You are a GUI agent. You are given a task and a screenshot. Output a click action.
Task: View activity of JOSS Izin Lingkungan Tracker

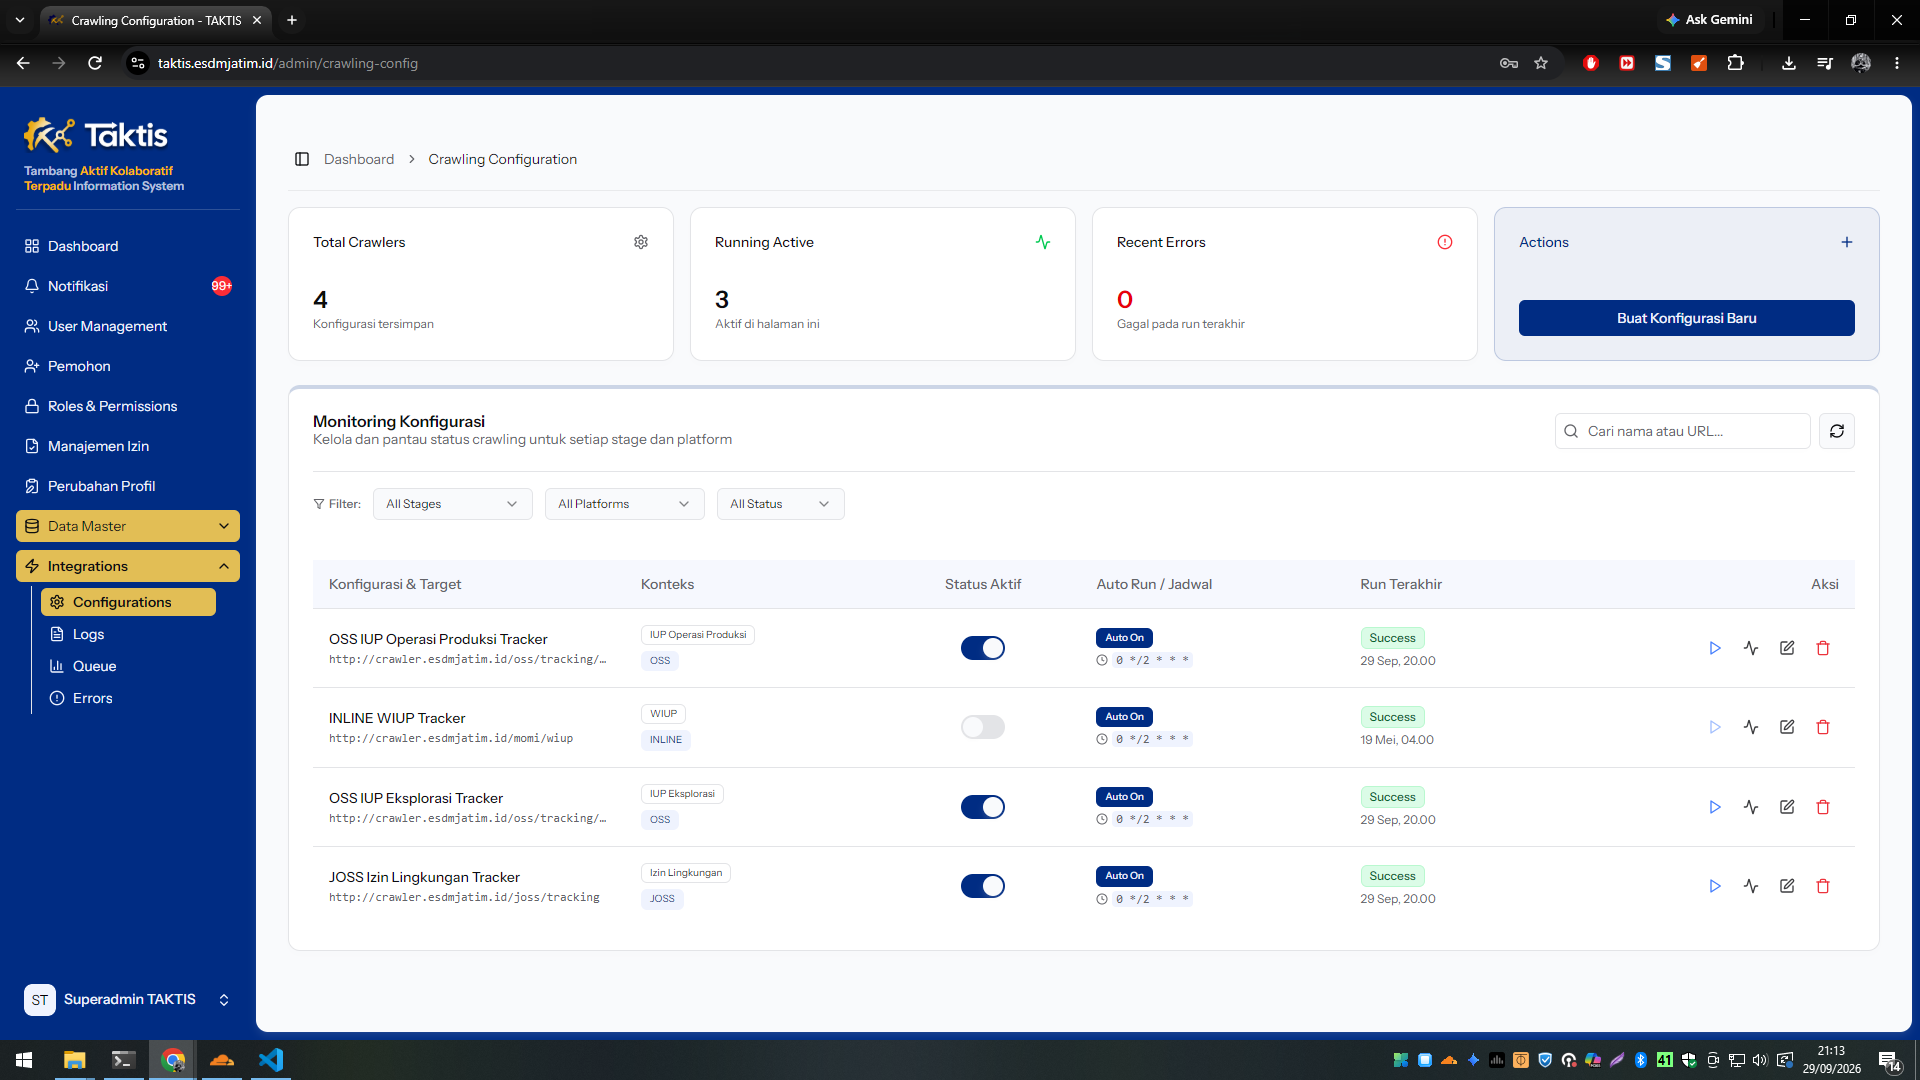[1751, 886]
